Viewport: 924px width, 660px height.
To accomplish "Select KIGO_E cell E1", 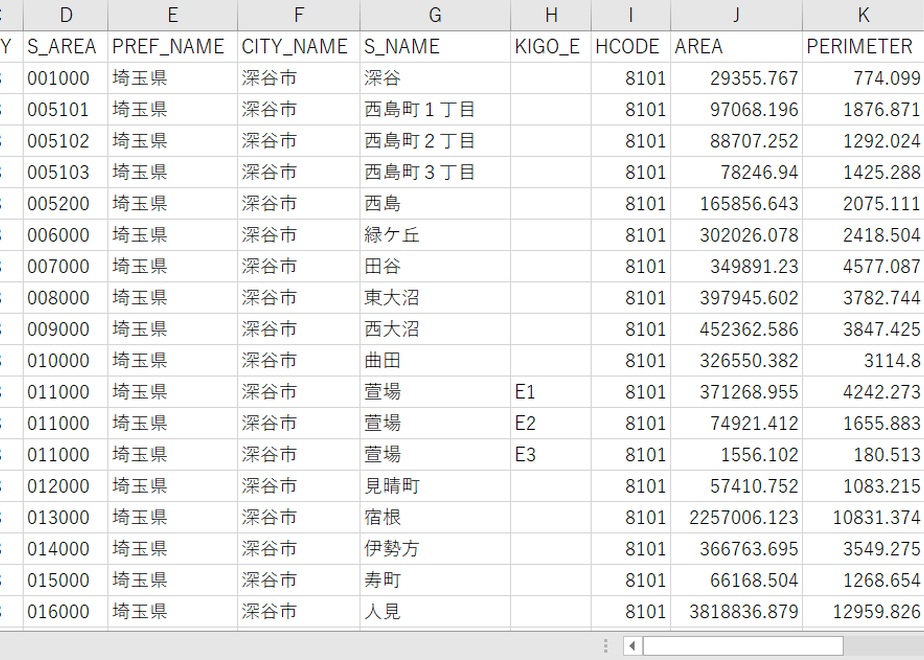I will pyautogui.click(x=551, y=391).
